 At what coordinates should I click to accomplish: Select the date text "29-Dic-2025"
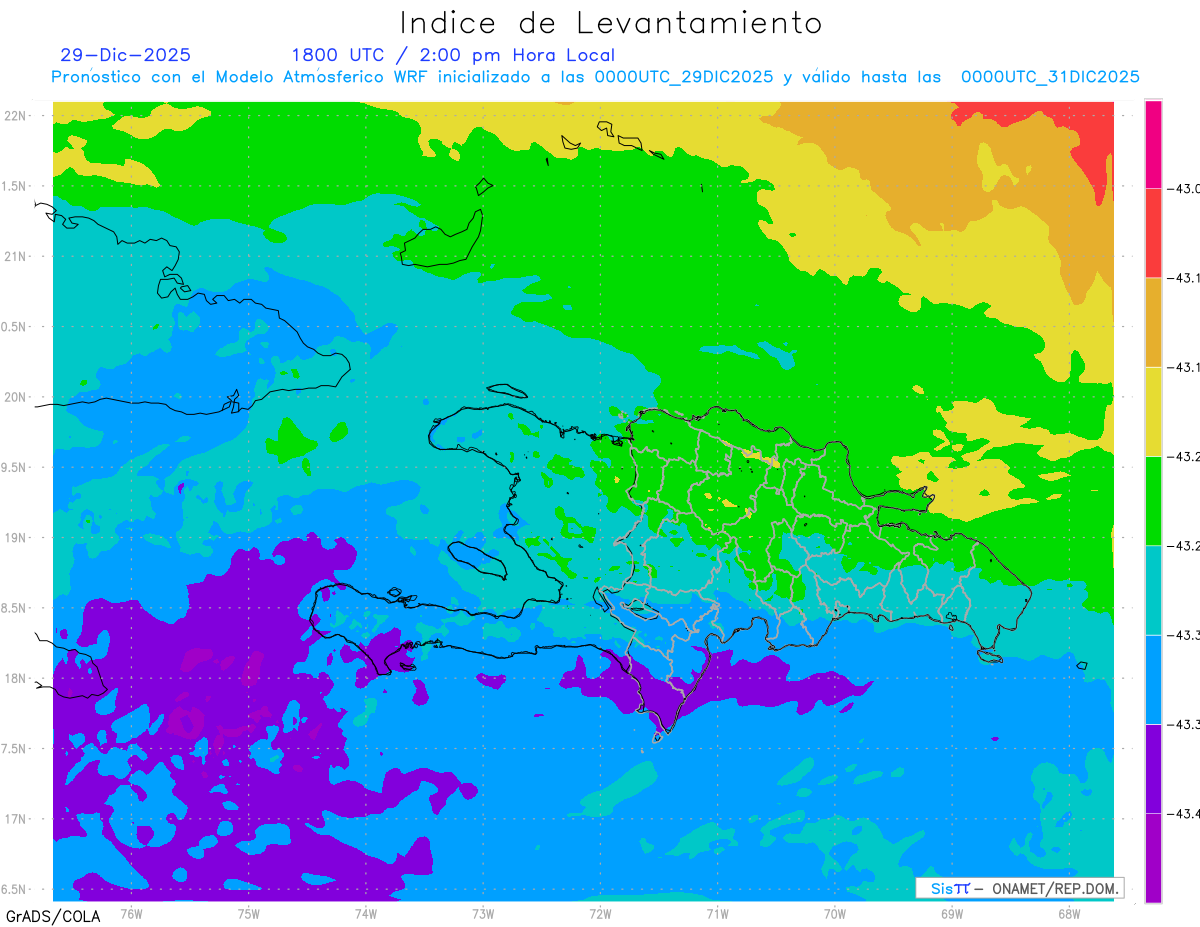tap(125, 55)
